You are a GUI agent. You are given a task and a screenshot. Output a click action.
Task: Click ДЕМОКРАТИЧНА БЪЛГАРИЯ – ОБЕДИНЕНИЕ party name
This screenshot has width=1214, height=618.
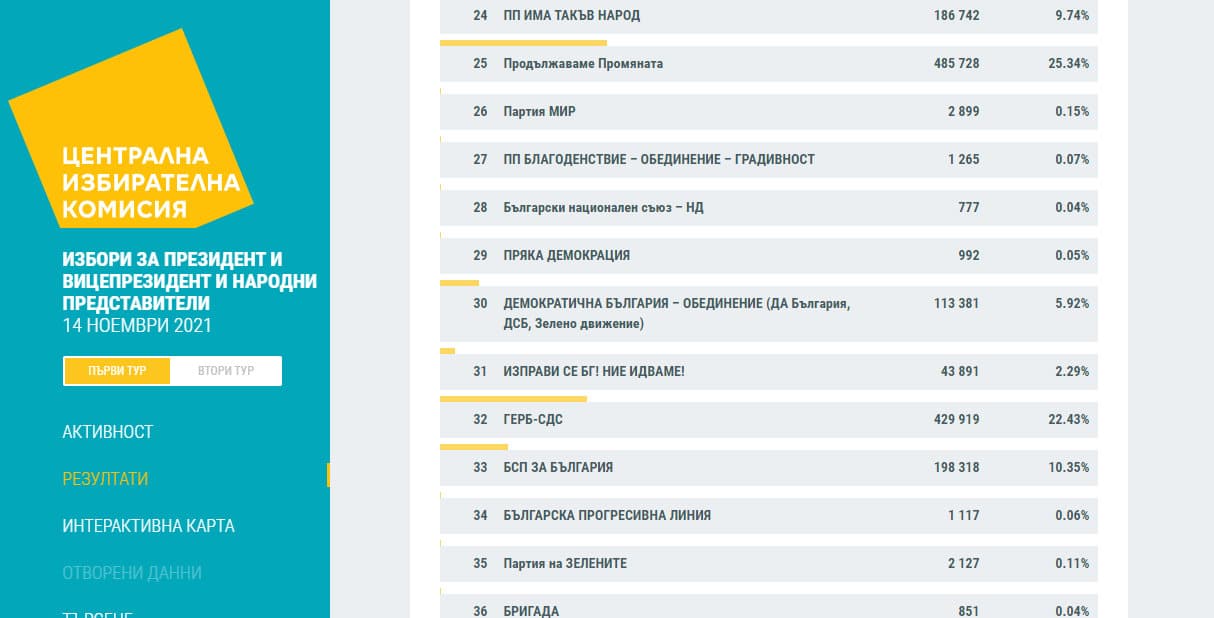point(676,303)
